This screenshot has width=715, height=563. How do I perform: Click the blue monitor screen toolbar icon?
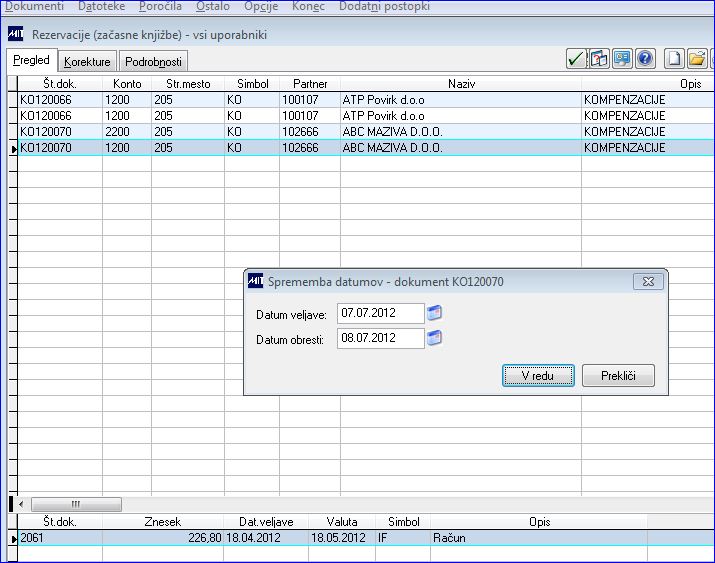(x=622, y=59)
